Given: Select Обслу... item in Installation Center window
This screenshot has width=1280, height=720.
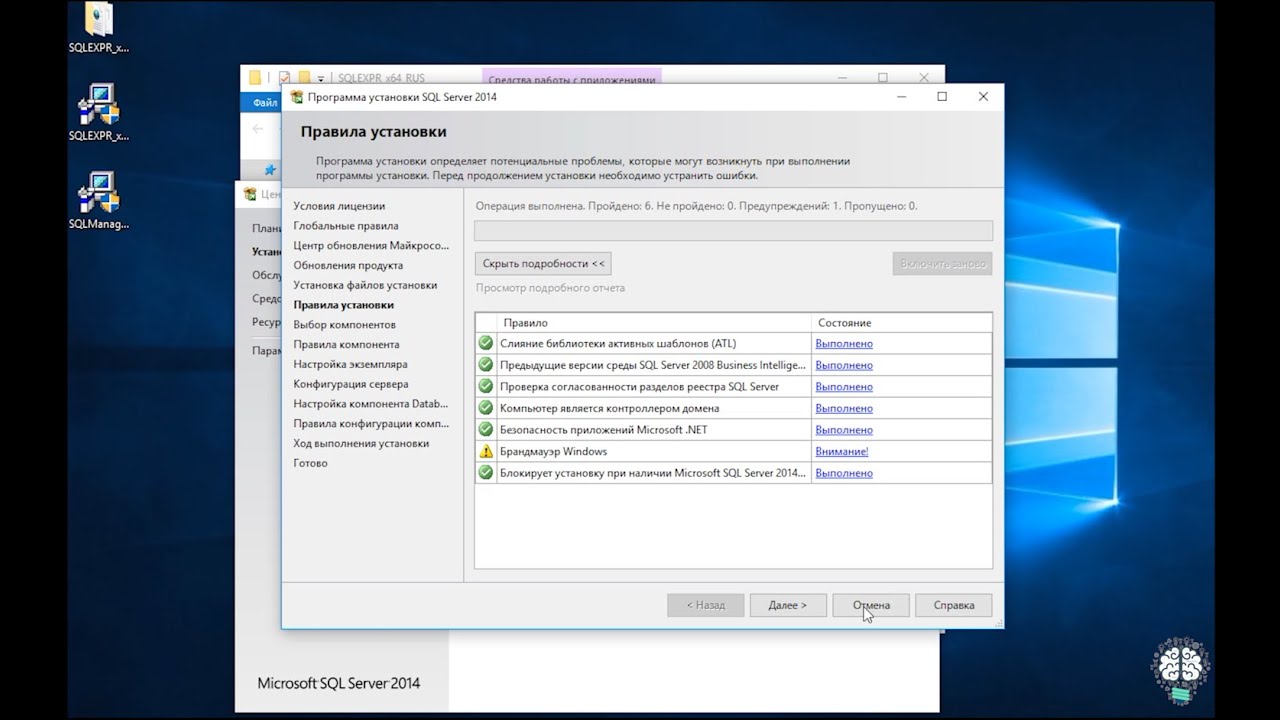Looking at the screenshot, I should [x=266, y=275].
